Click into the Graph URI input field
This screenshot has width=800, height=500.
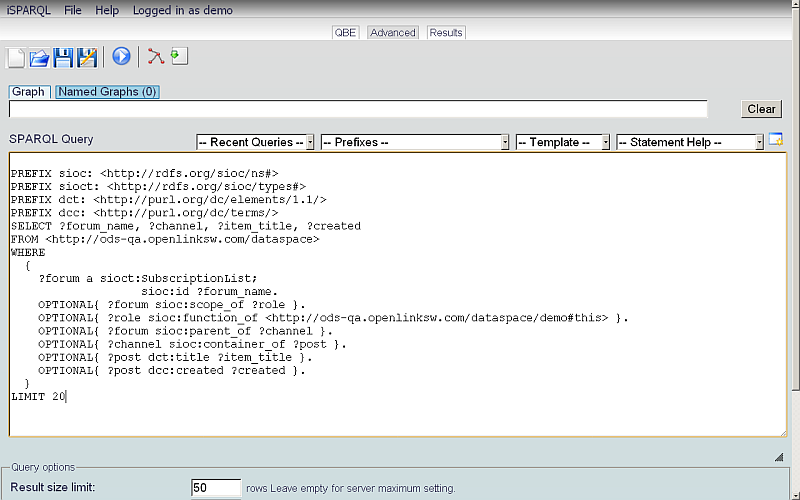pyautogui.click(x=358, y=109)
